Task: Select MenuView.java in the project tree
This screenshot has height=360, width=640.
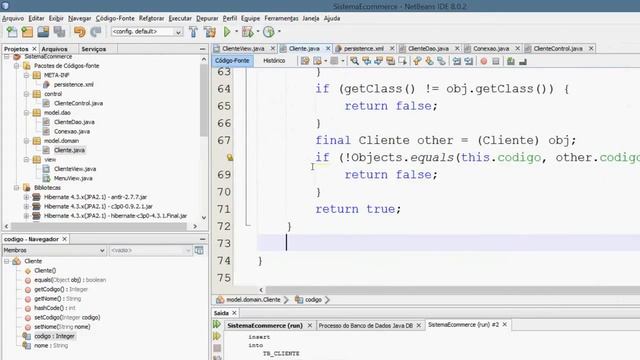Action: (x=73, y=178)
